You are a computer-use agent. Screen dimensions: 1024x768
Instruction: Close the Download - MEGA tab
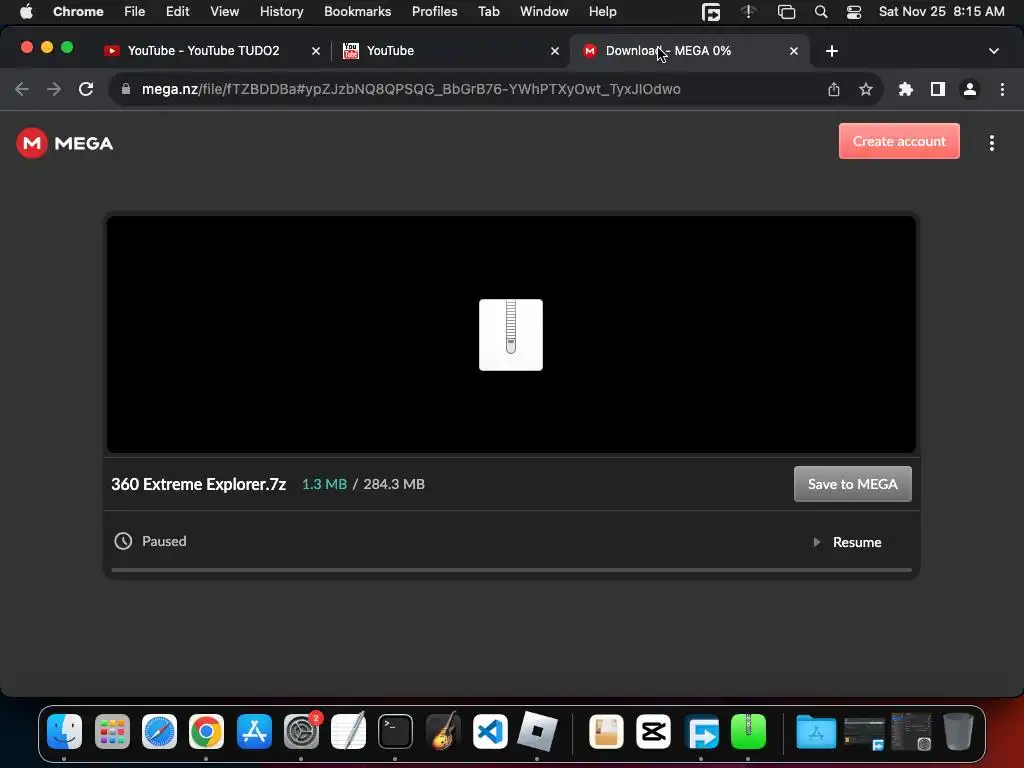793,51
